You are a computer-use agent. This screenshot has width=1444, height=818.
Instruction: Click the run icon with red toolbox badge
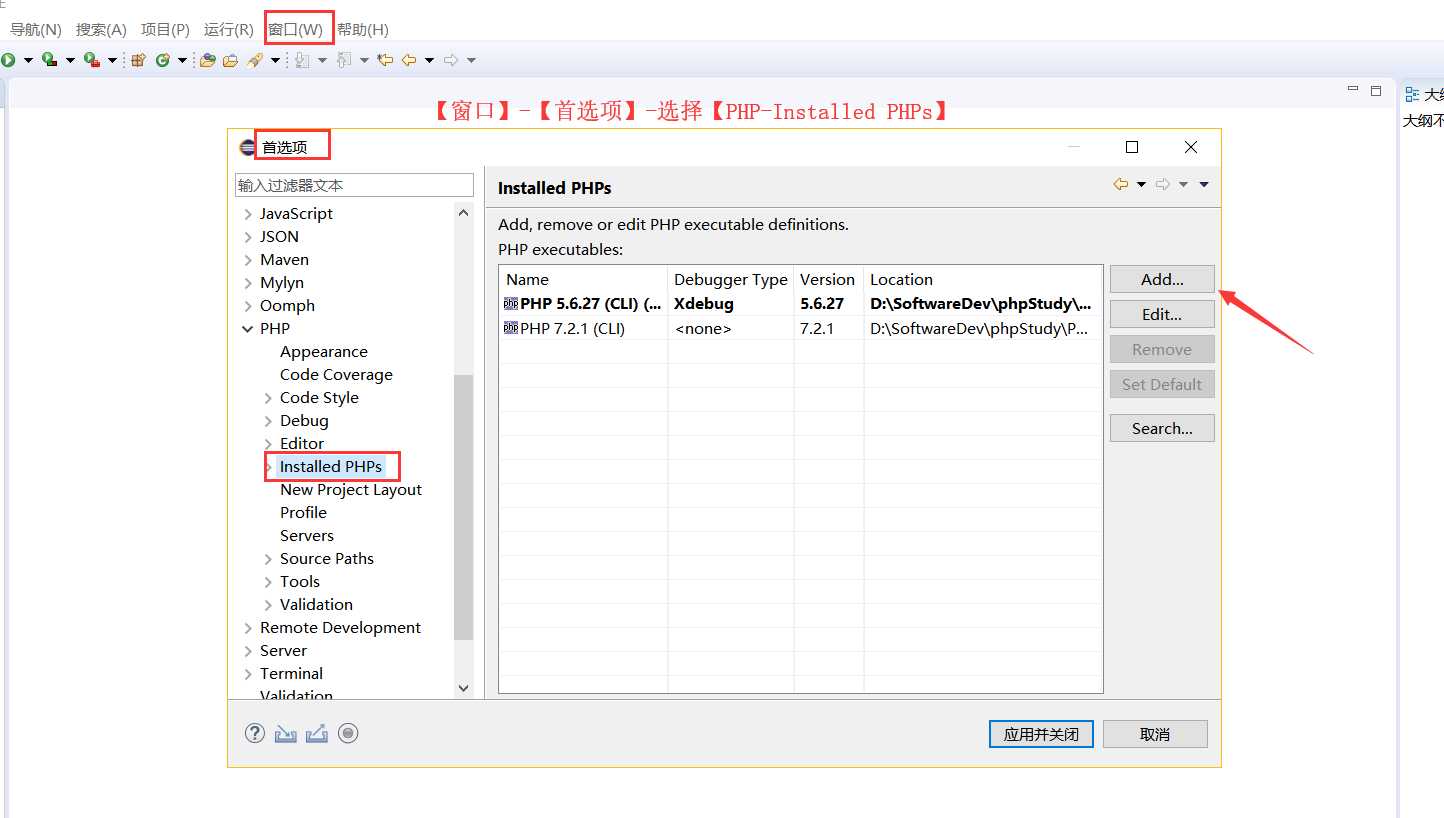click(x=92, y=60)
